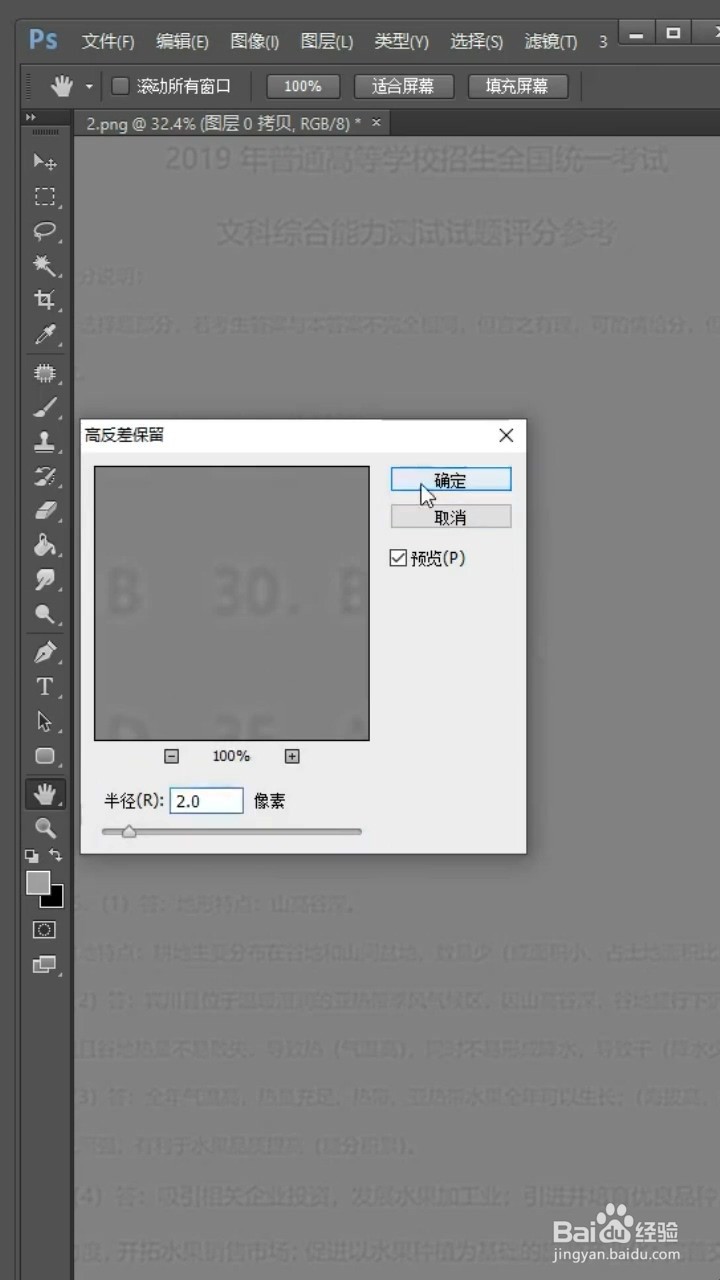The image size is (720, 1280).
Task: Select the Spot Healing Brush tool
Action: point(44,373)
